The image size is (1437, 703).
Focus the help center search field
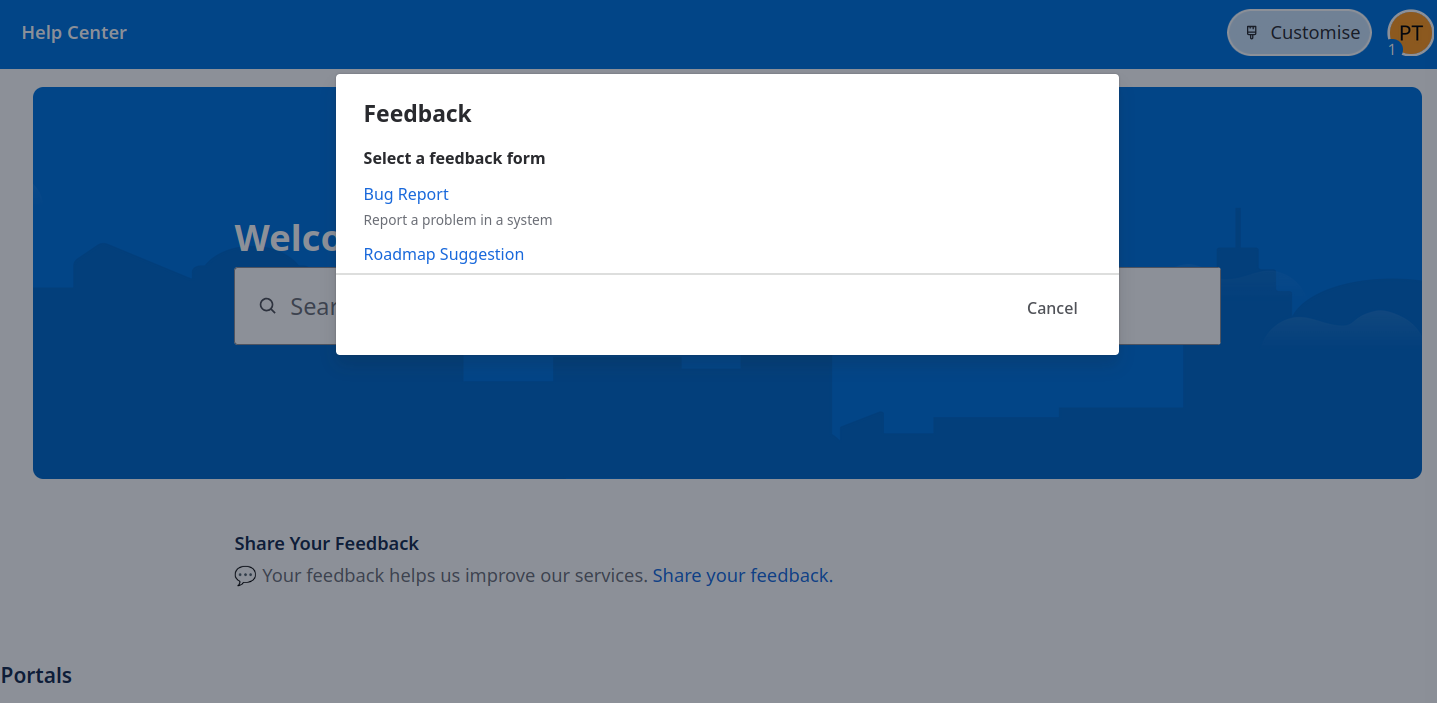(727, 306)
